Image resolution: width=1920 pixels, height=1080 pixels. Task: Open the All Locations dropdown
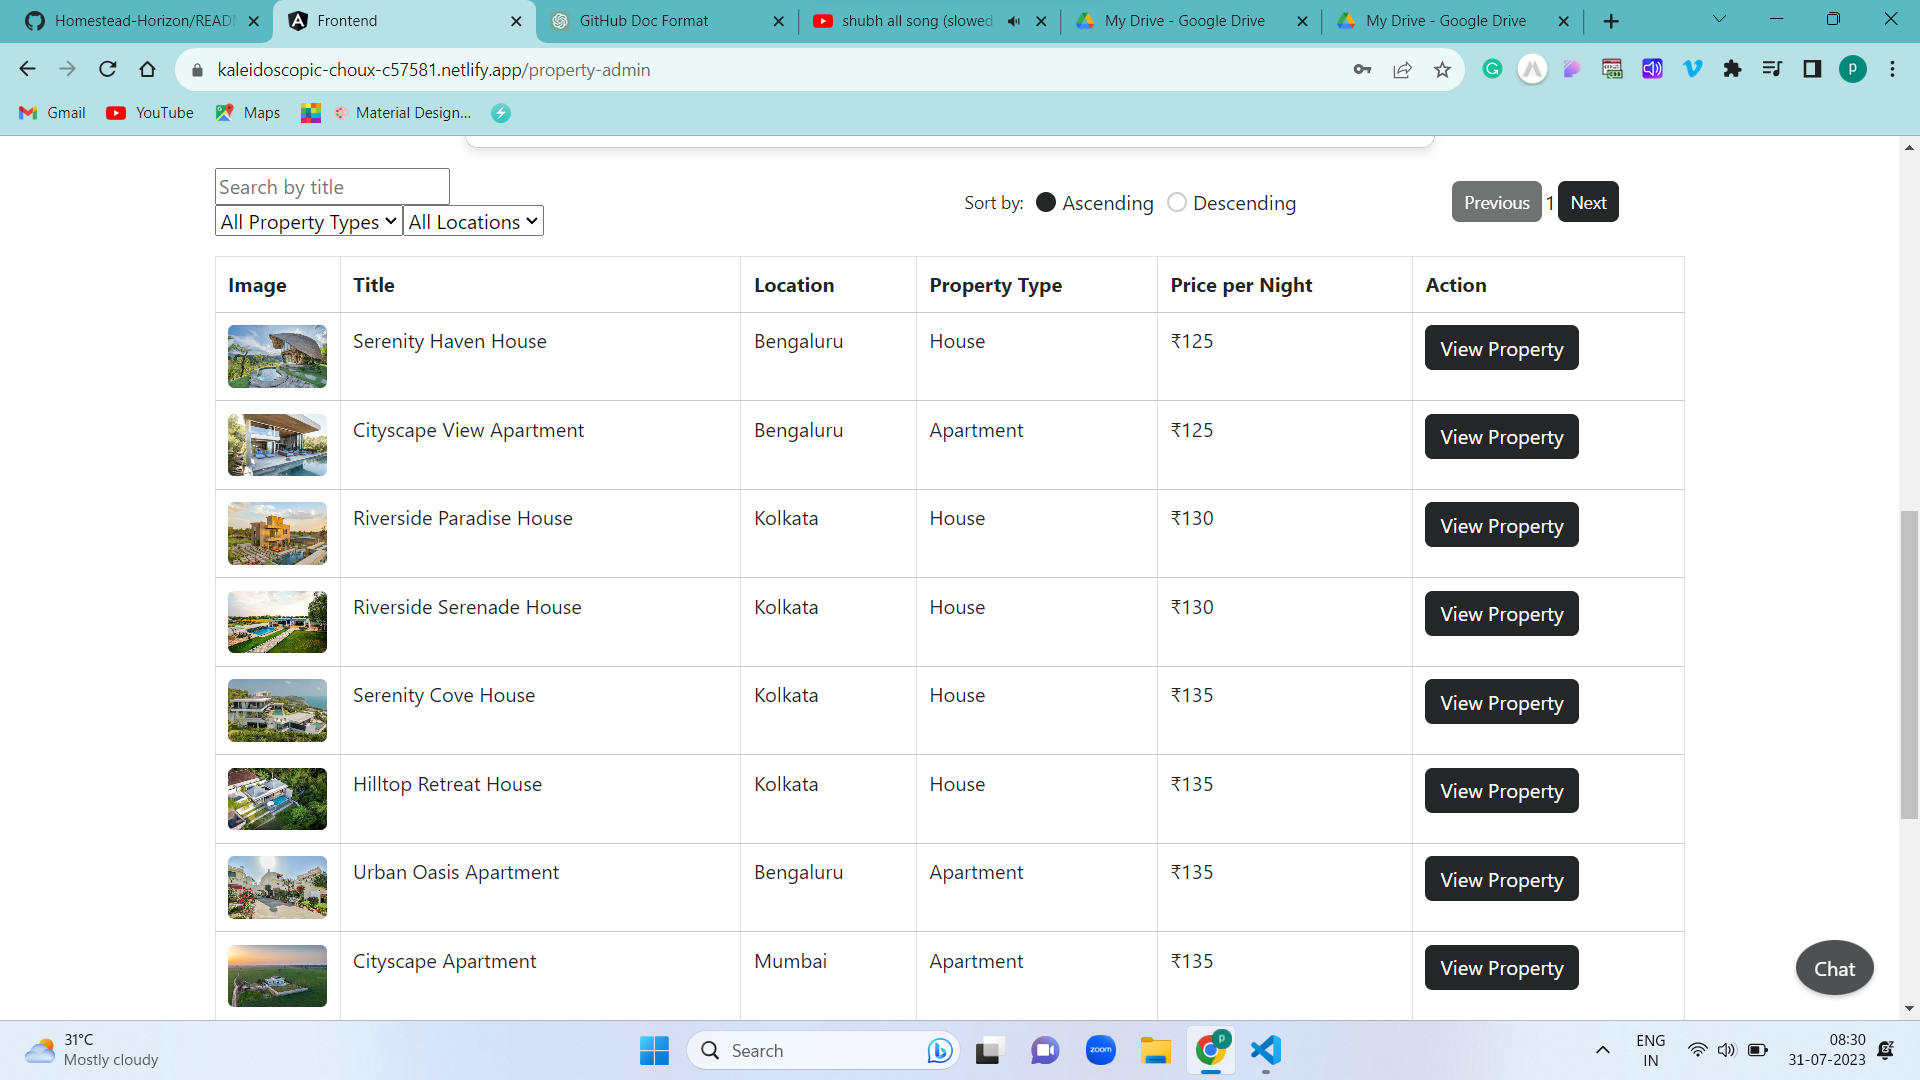472,221
